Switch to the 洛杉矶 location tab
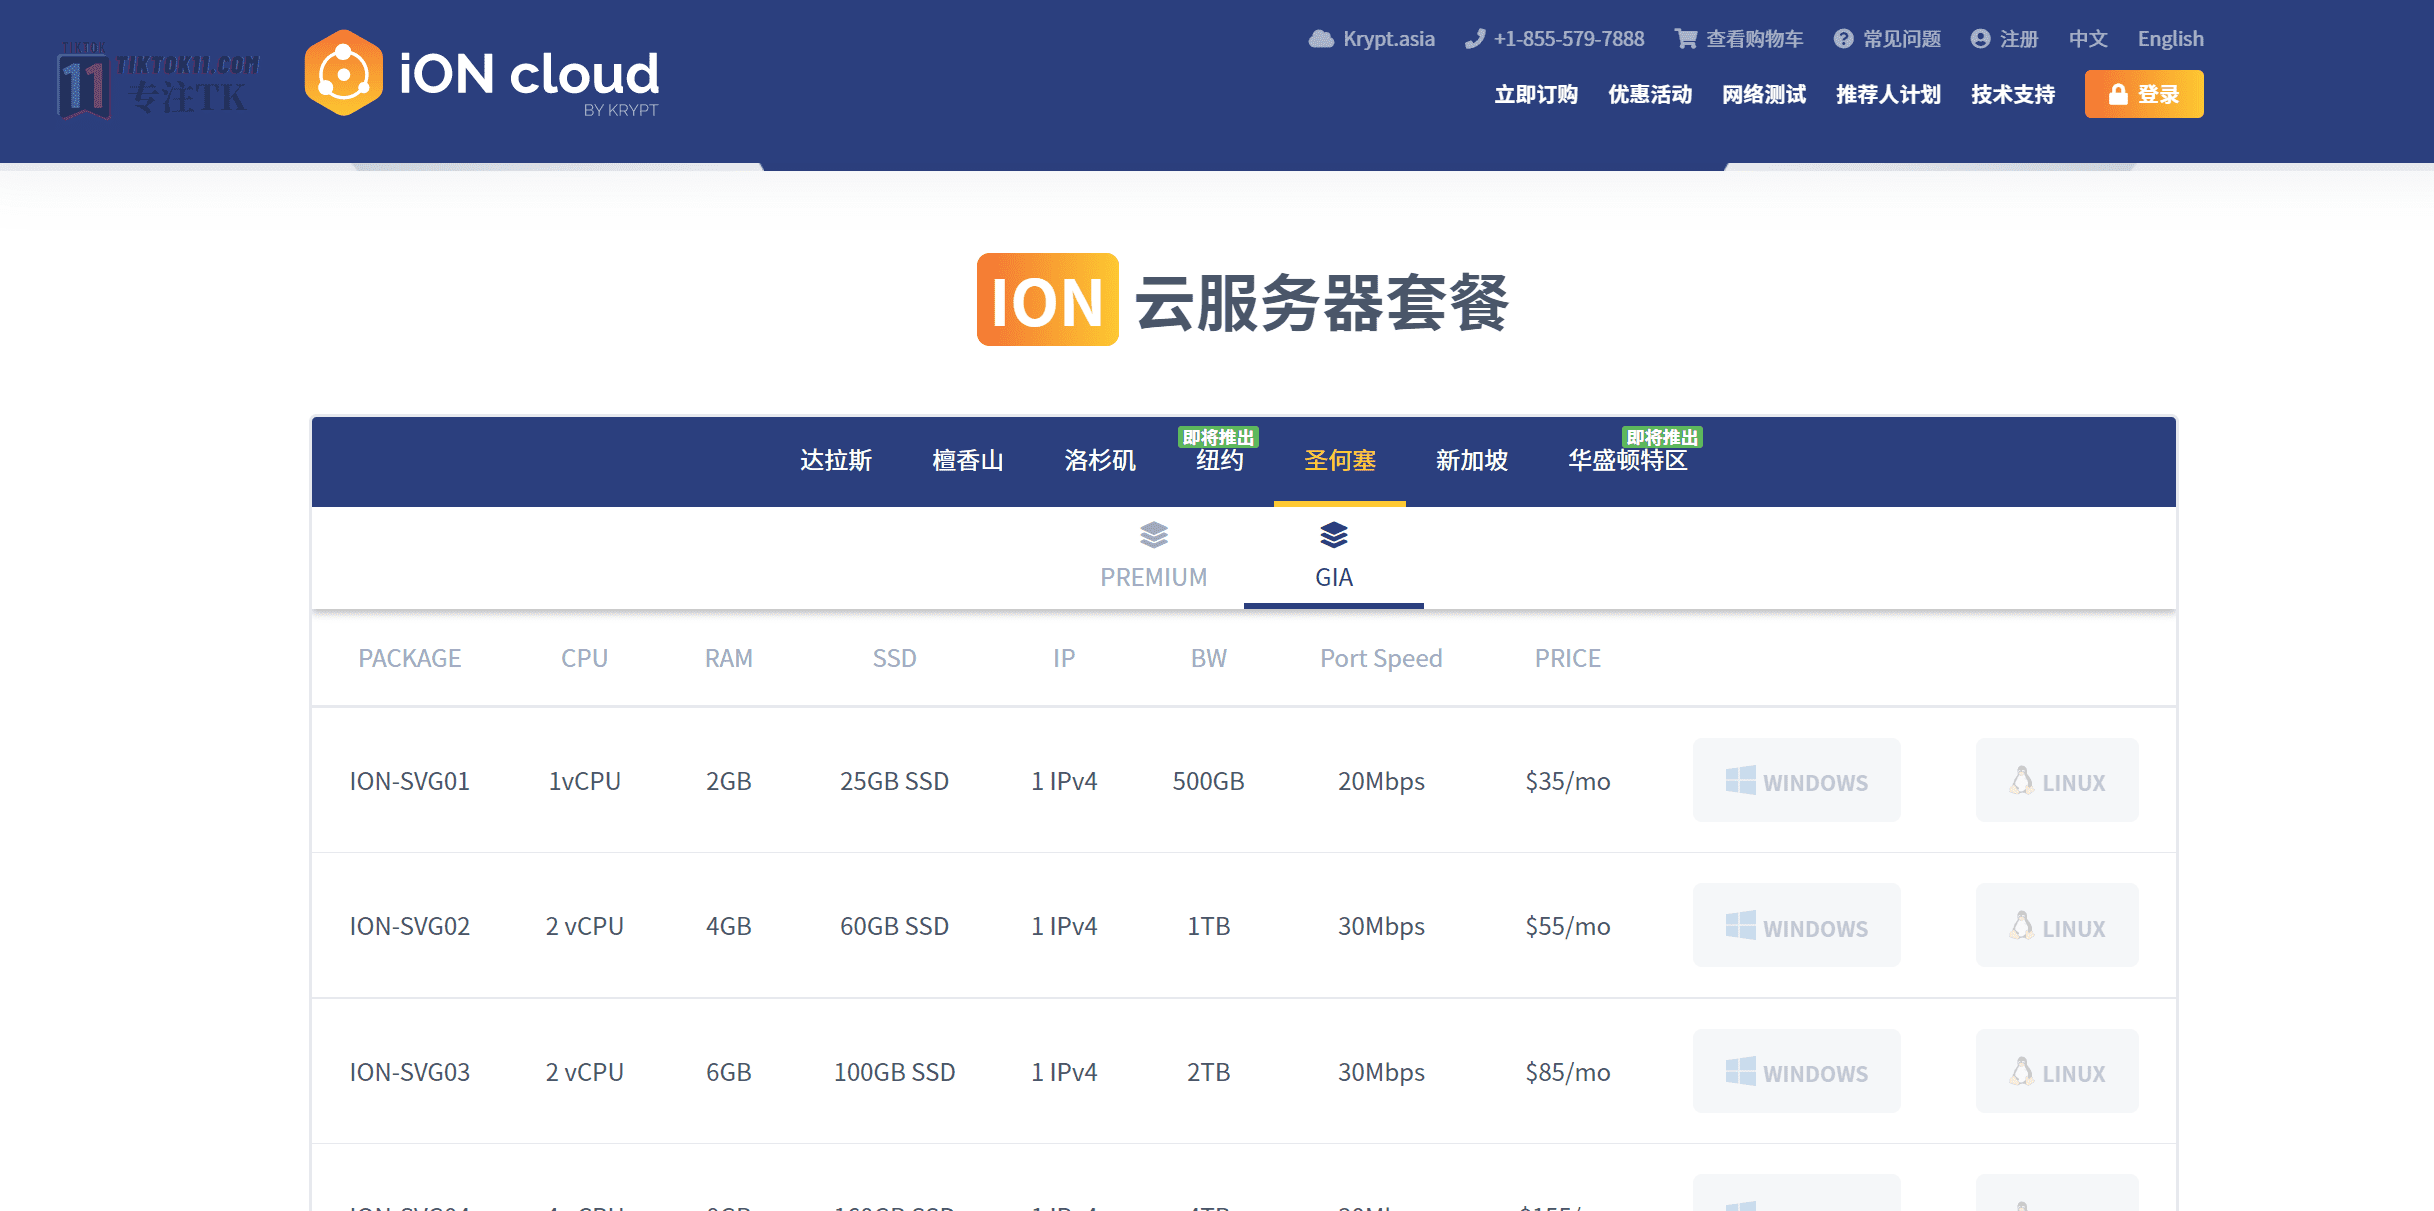 tap(1100, 460)
